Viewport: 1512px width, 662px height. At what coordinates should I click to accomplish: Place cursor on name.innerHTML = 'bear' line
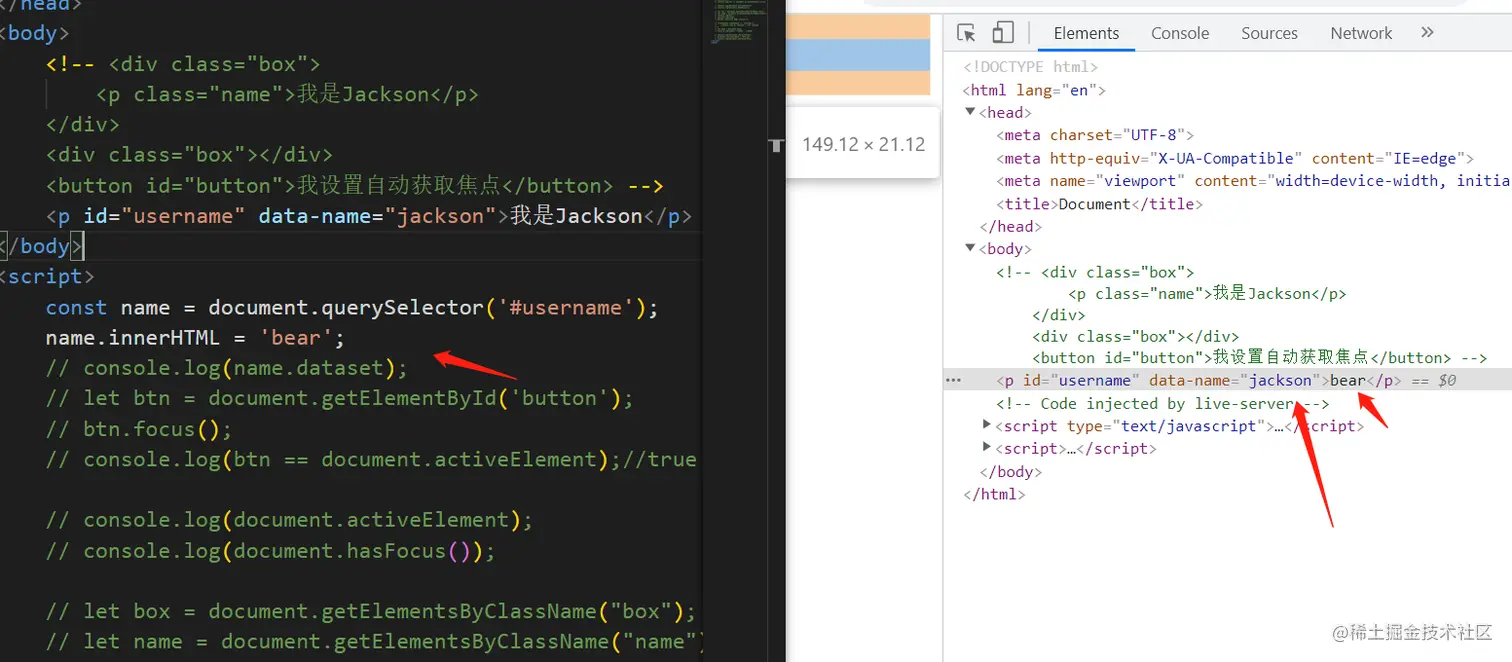(x=195, y=337)
